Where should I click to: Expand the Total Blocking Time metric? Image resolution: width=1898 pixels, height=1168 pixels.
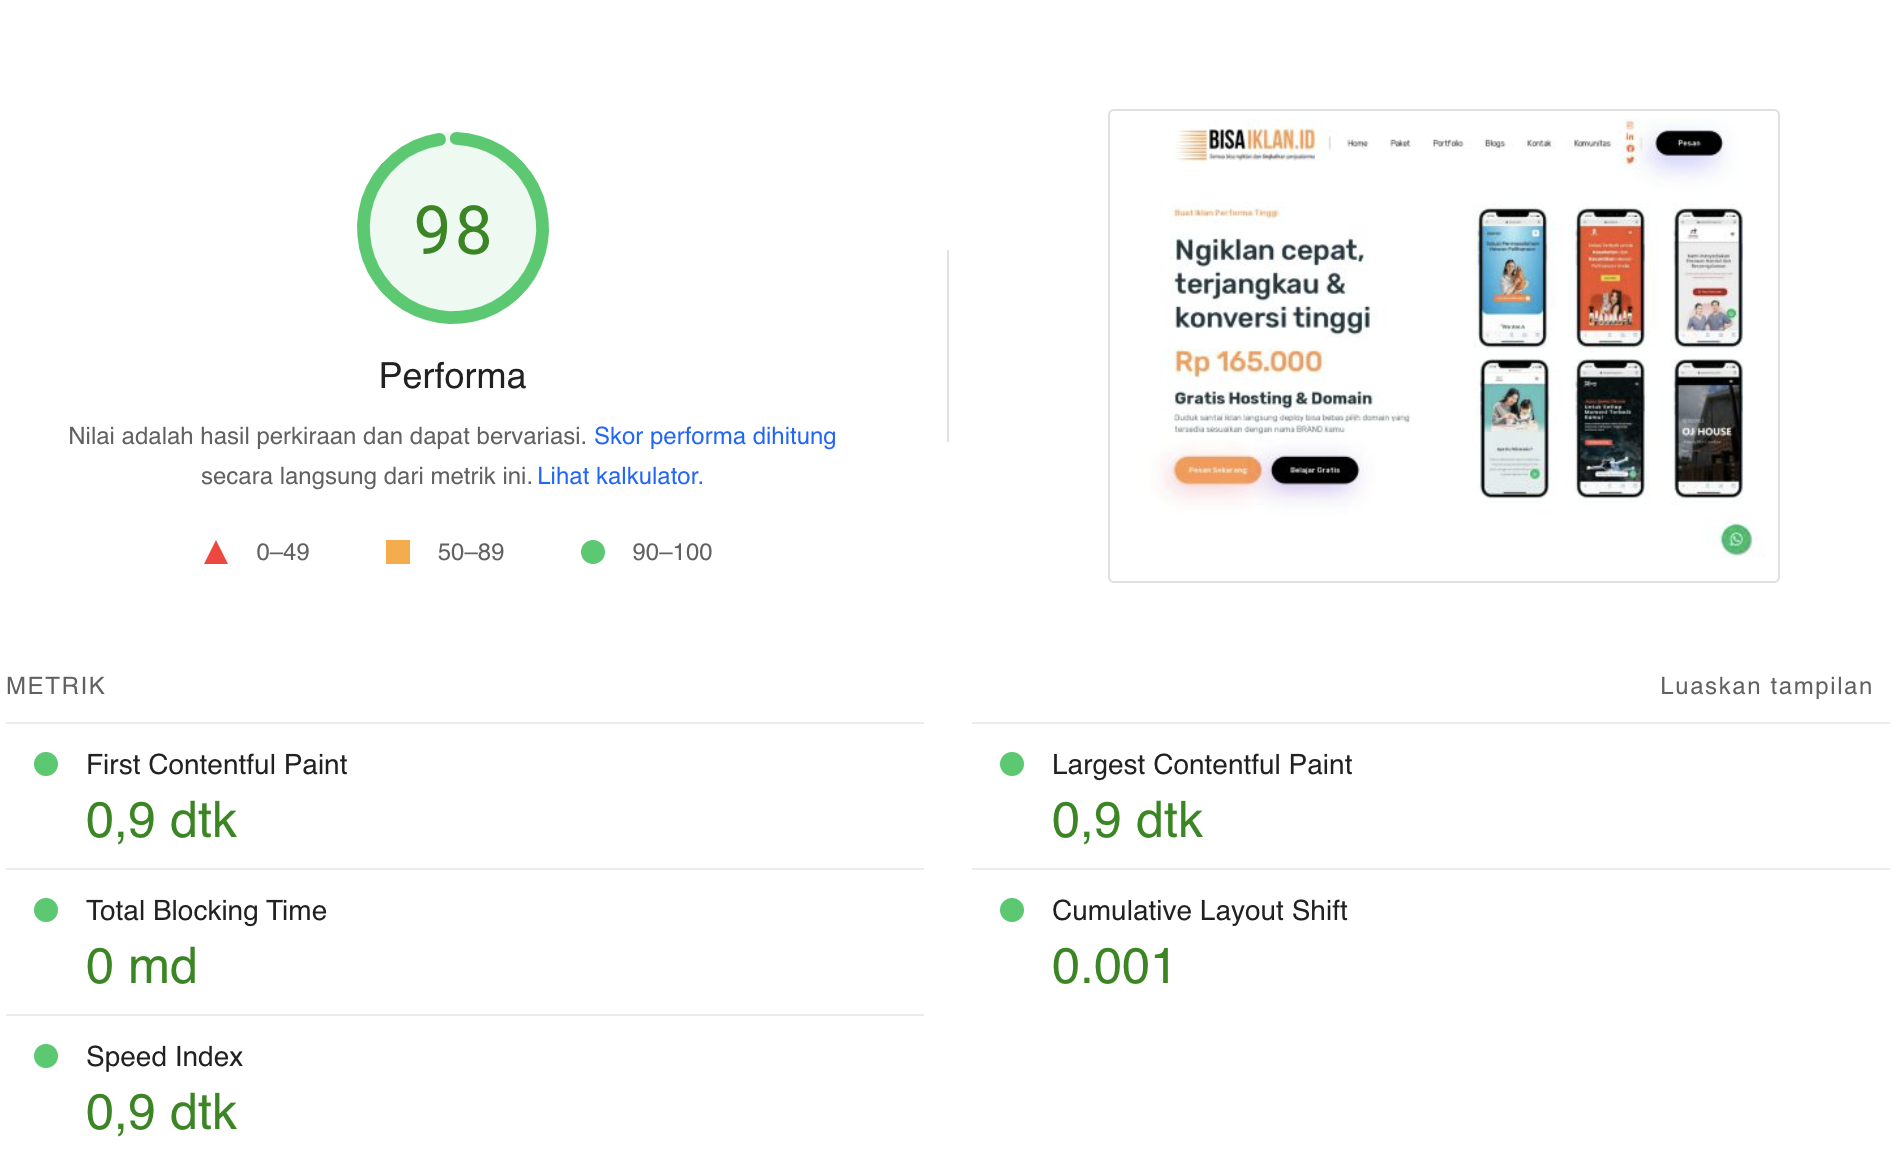pos(206,910)
